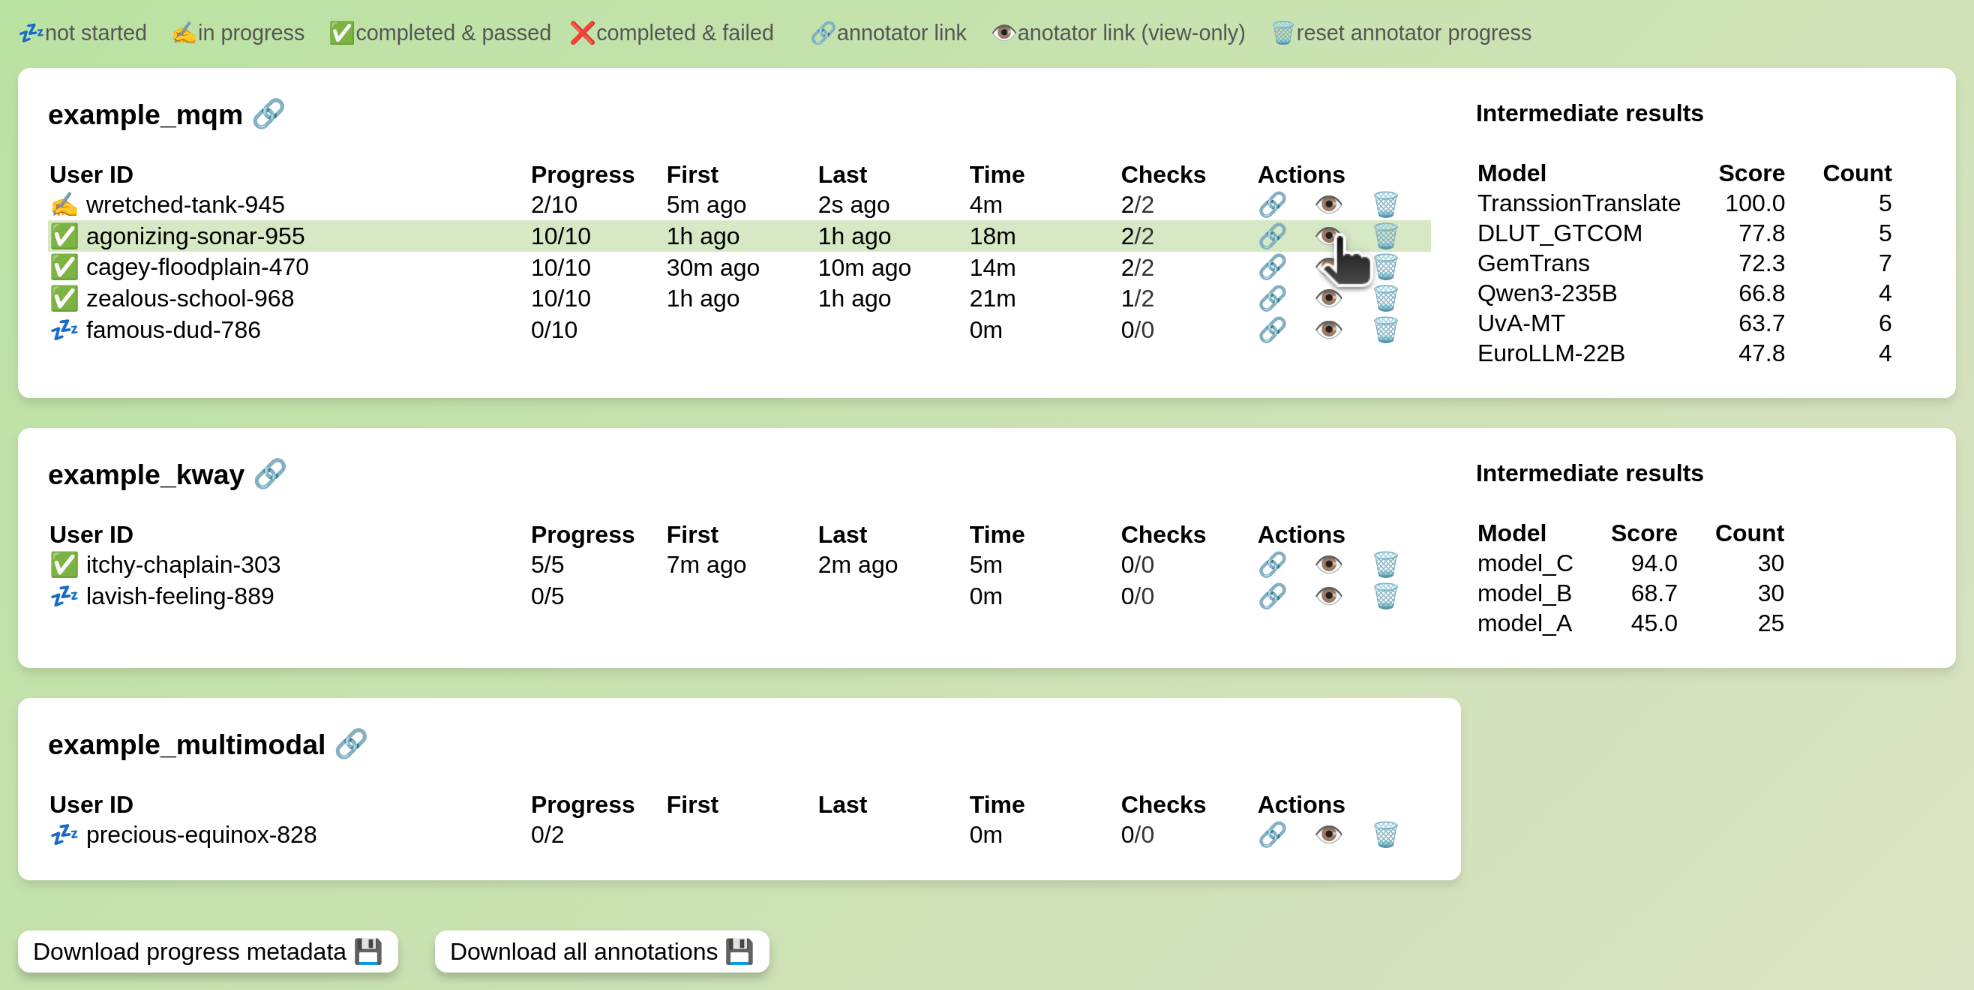Open view-only link for precious-equinox-828
This screenshot has height=990, width=1974.
coord(1329,835)
